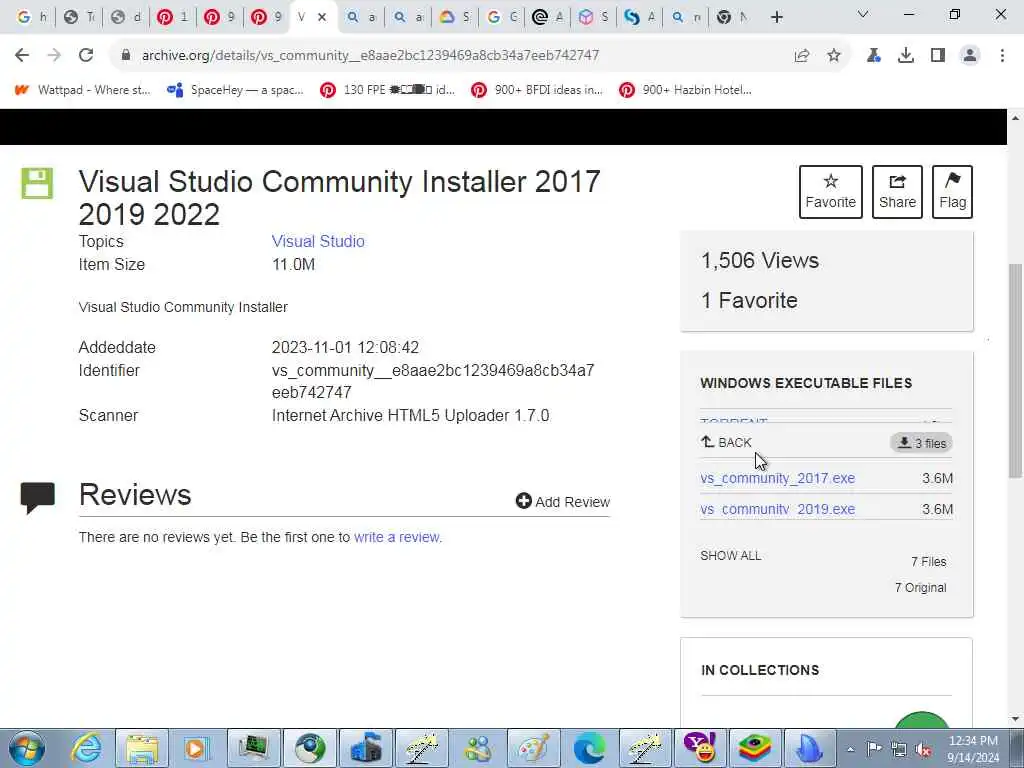1024x768 pixels.
Task: Close the active archive.org tab
Action: coord(322,18)
